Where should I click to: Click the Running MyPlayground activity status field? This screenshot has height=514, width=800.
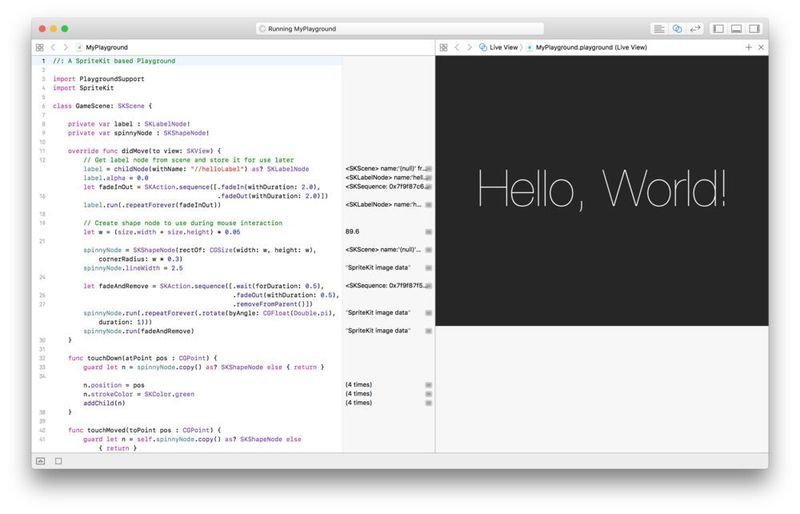pos(400,29)
